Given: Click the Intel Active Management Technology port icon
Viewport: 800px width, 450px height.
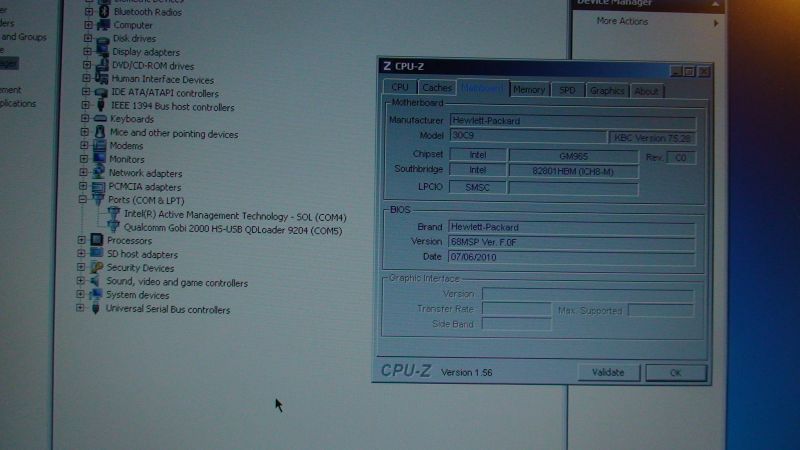Looking at the screenshot, I should (x=113, y=214).
